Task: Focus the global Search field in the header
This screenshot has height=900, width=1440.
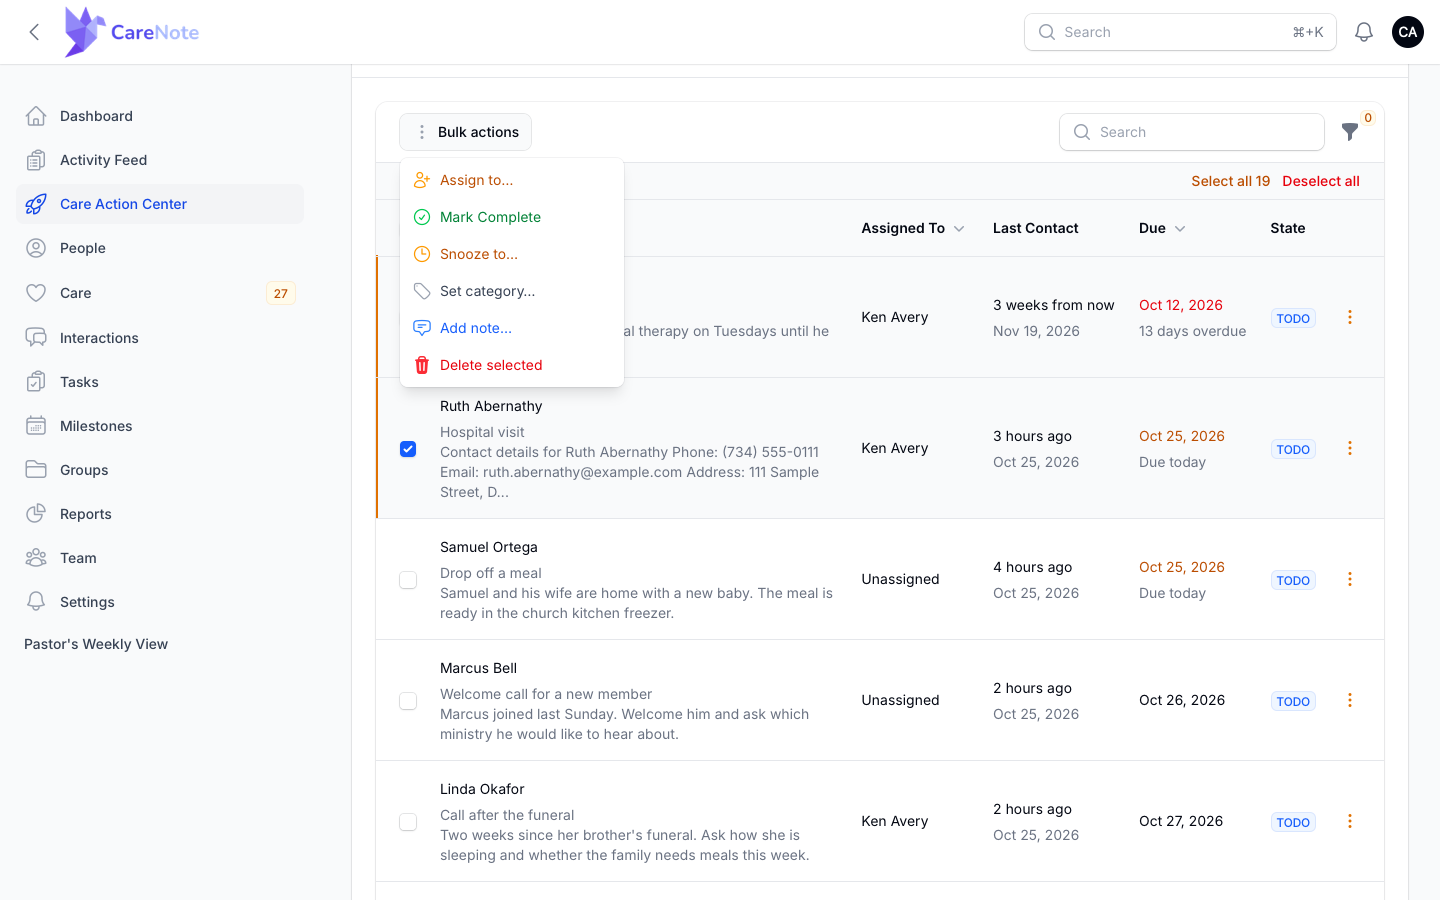Action: 1180,32
